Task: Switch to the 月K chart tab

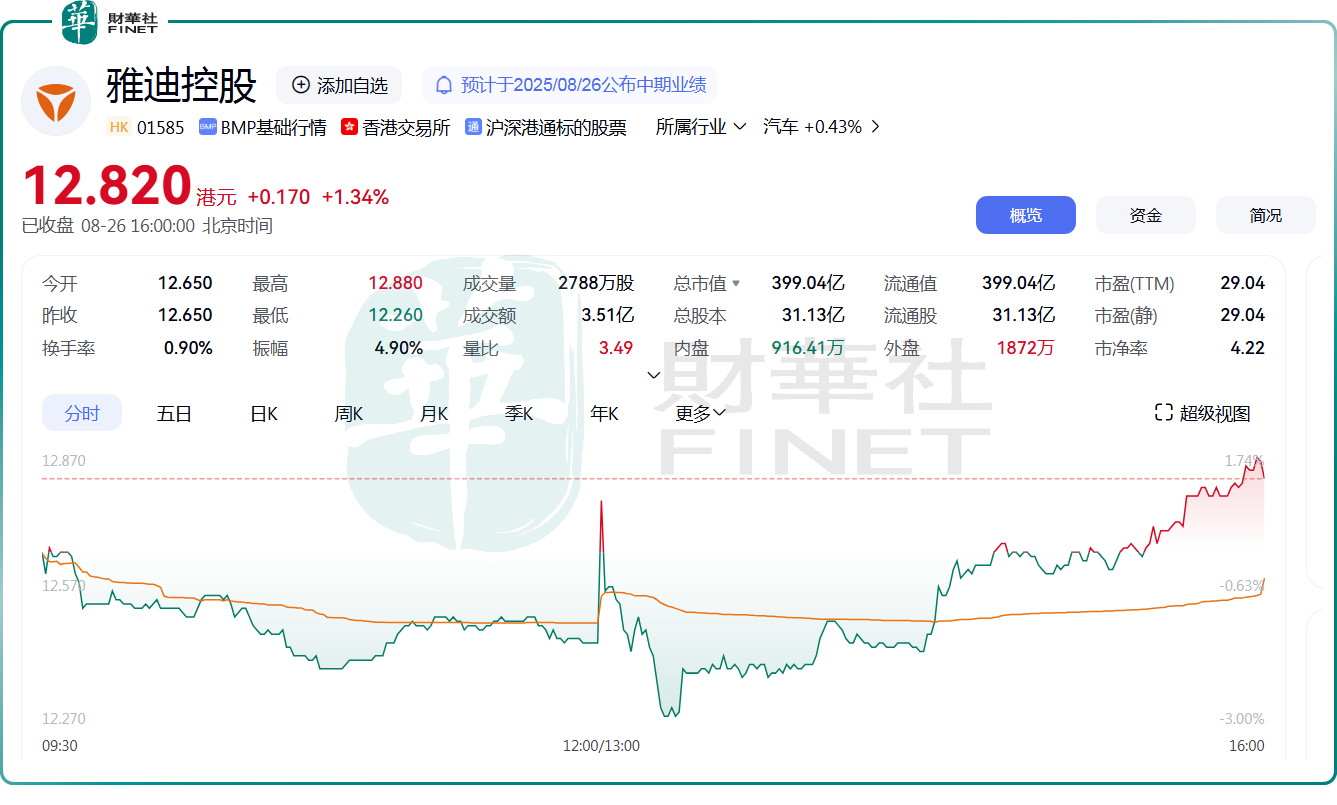Action: [434, 413]
